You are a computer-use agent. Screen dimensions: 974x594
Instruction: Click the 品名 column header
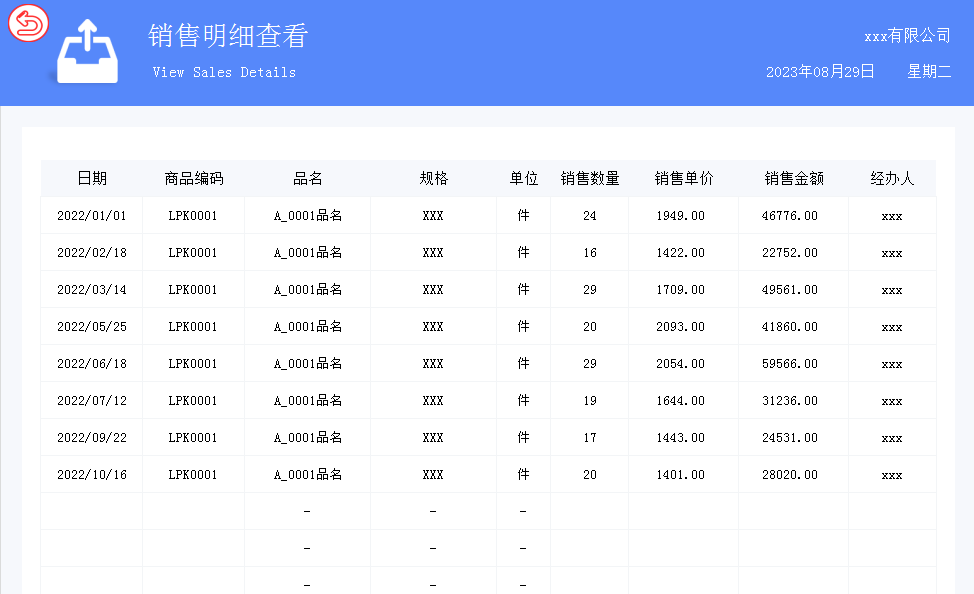pos(307,179)
